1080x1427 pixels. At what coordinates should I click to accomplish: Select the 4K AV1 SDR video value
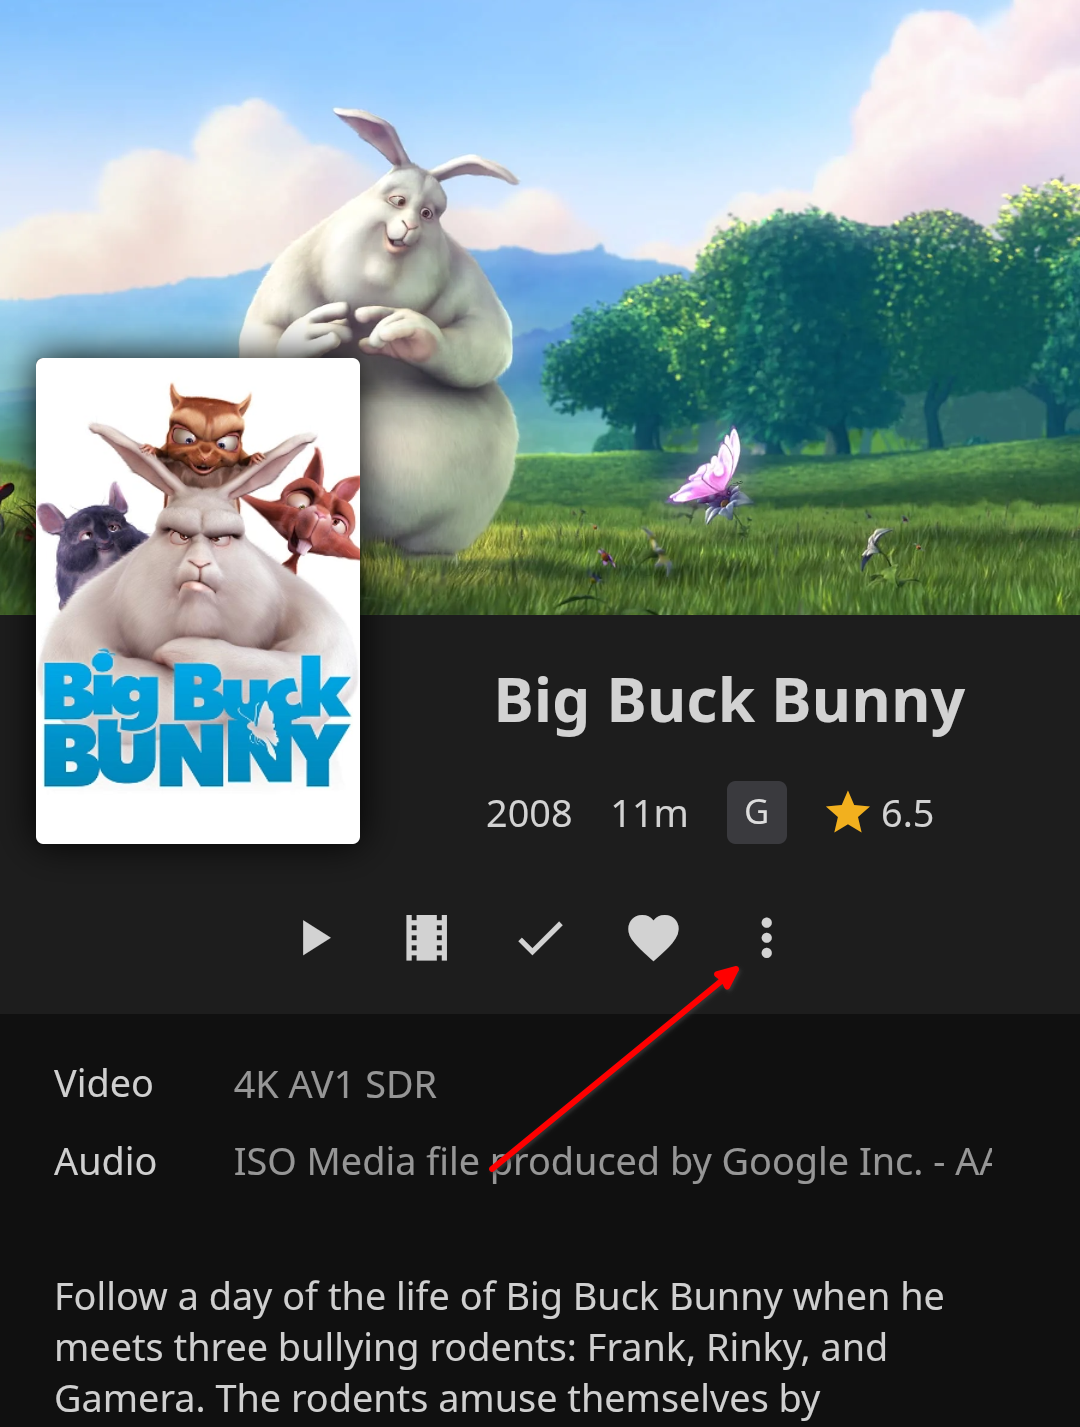click(335, 1085)
